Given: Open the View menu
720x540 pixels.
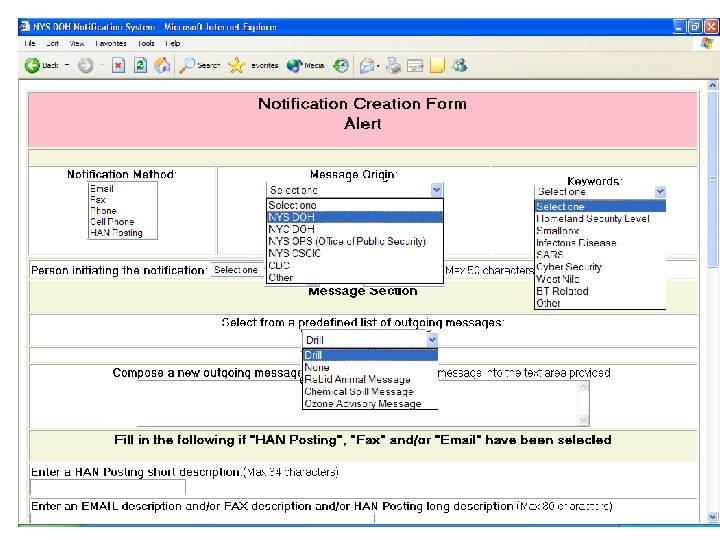Looking at the screenshot, I should click(77, 44).
